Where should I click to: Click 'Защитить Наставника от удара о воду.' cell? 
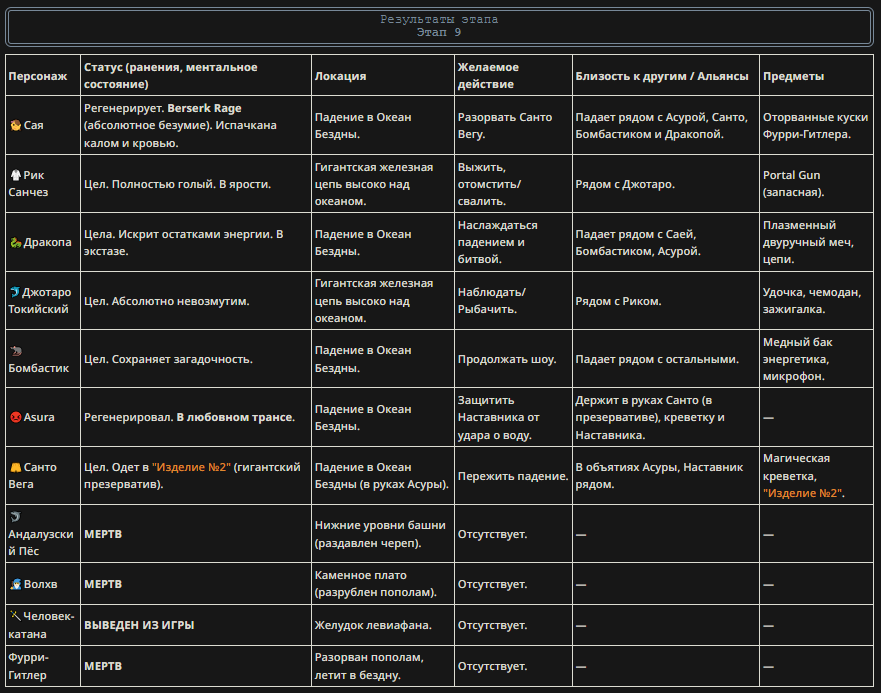pos(513,418)
